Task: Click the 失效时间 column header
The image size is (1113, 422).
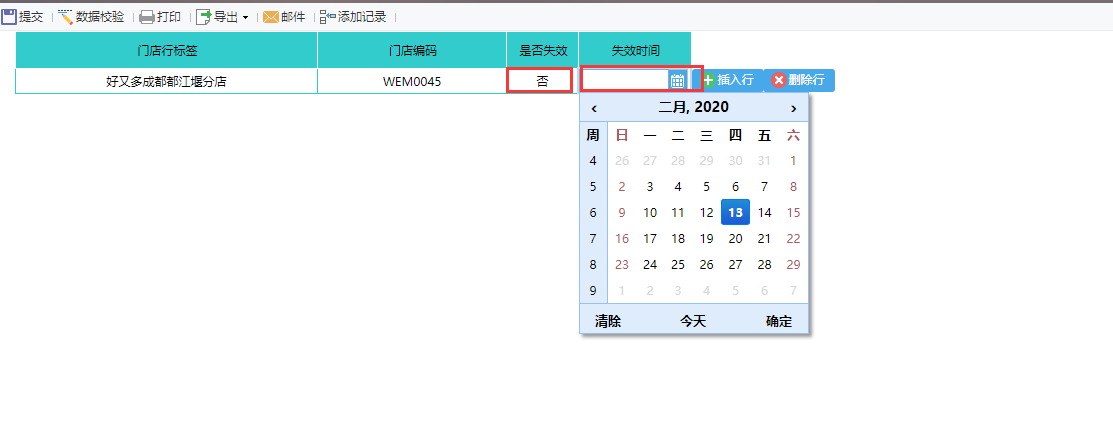Action: pos(635,50)
